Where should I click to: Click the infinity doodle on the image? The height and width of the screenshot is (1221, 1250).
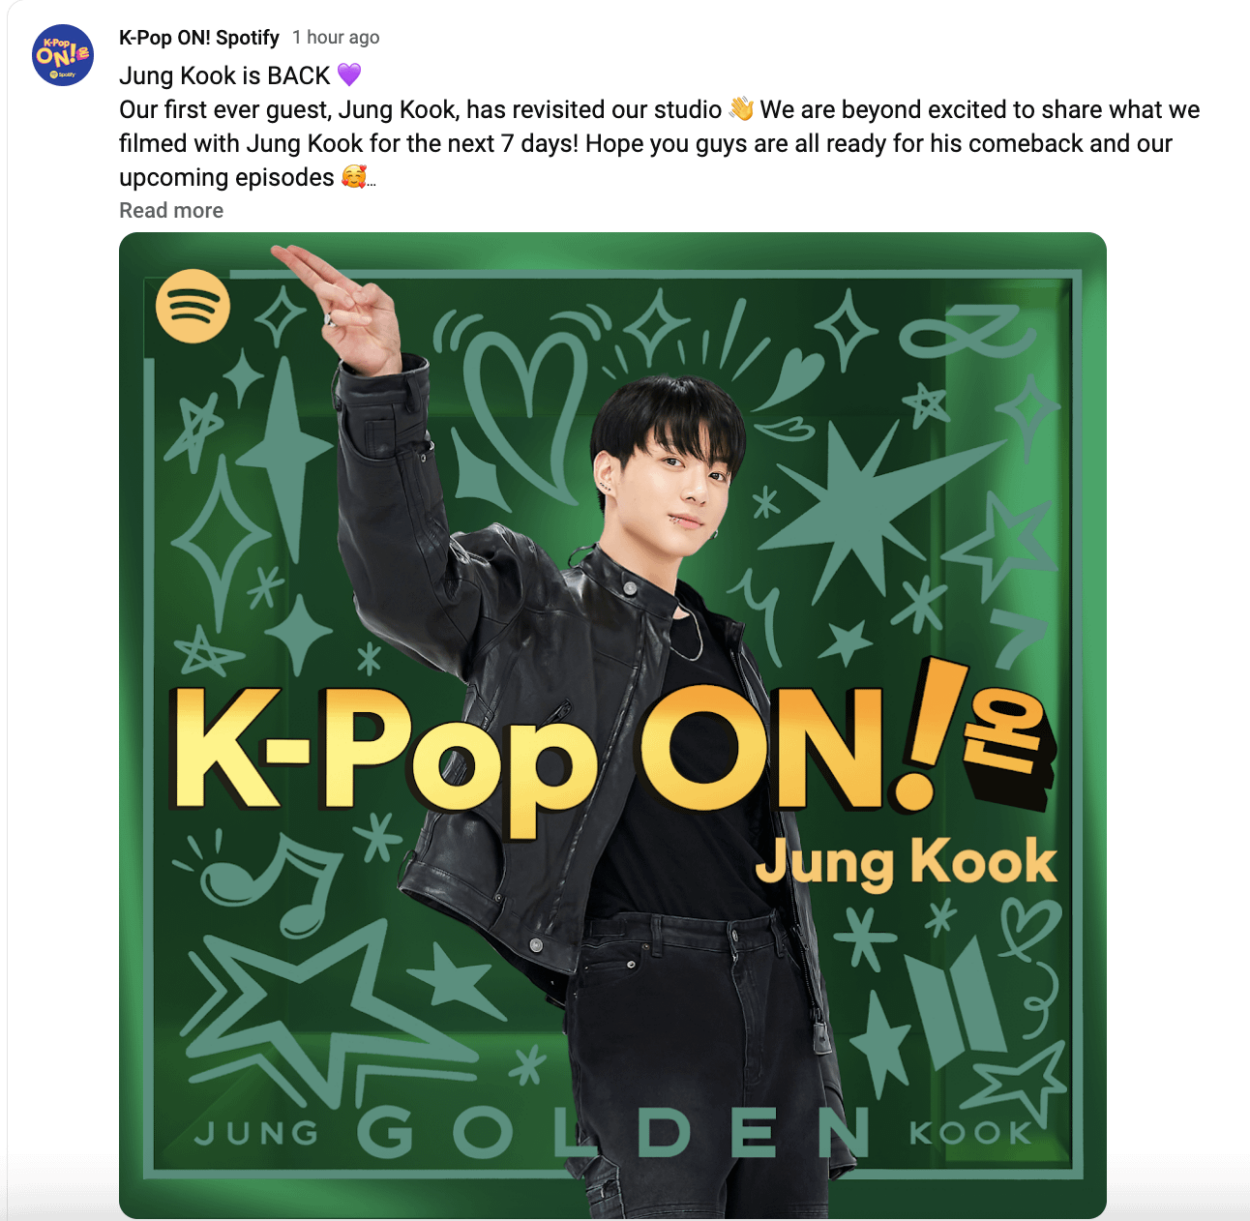click(x=967, y=332)
